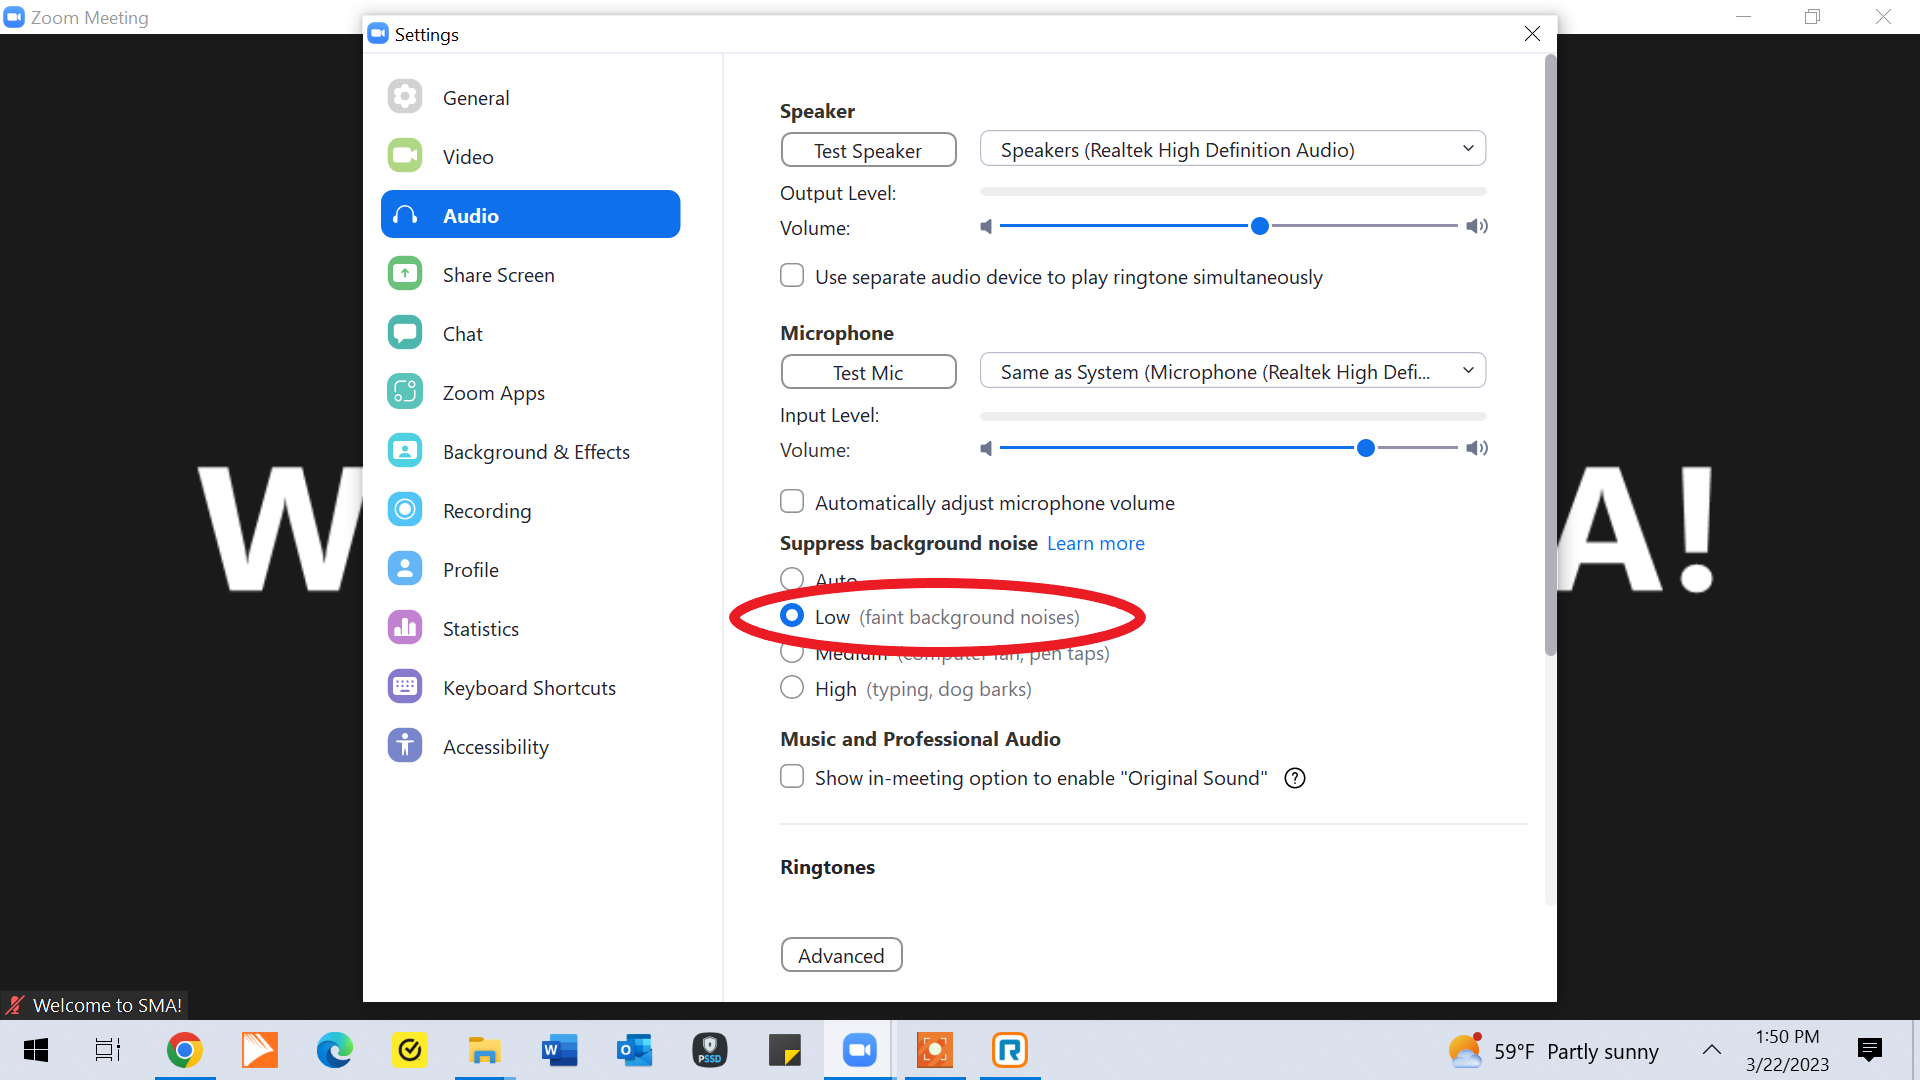Click the Zoom logo in Settings title bar
This screenshot has width=1920, height=1080.
[378, 34]
